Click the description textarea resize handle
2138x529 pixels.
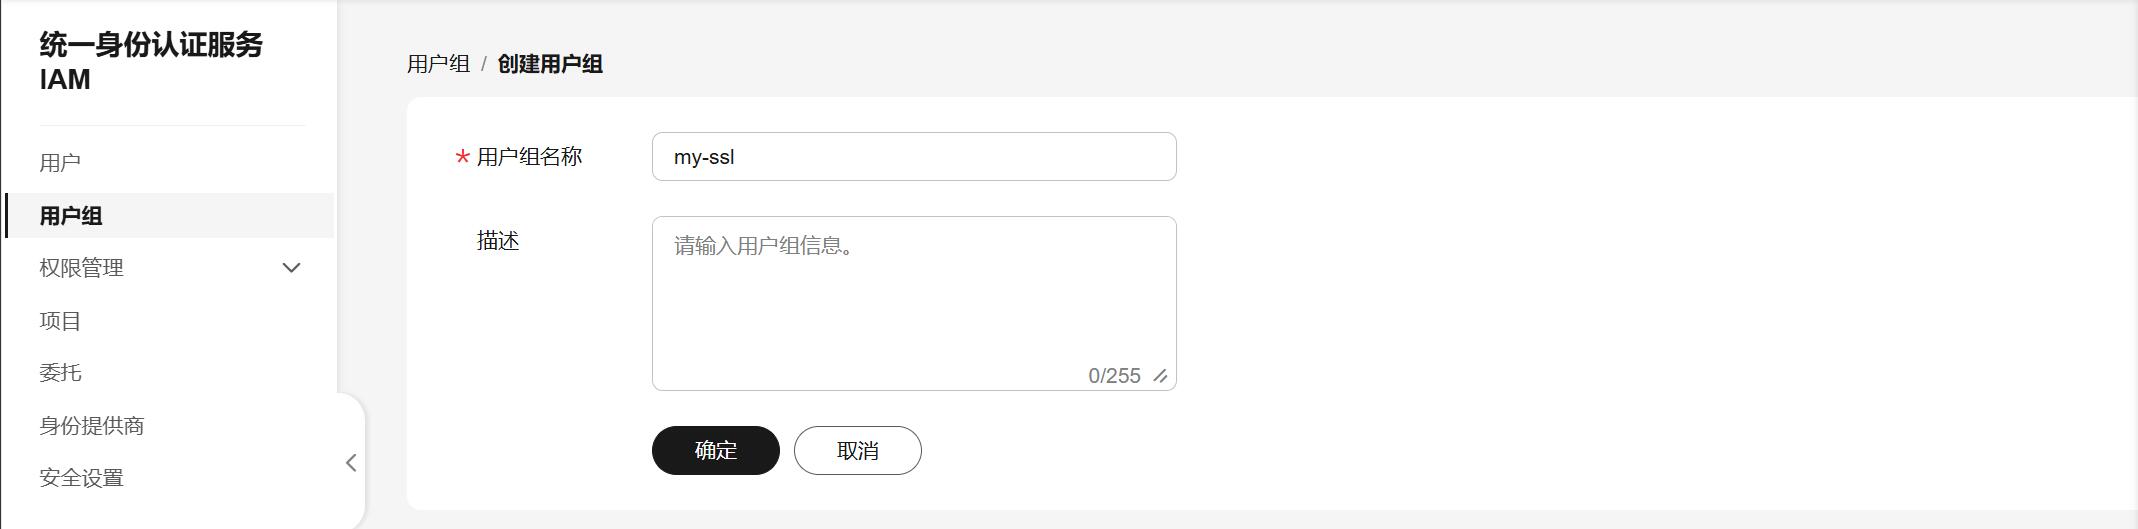tap(1160, 376)
